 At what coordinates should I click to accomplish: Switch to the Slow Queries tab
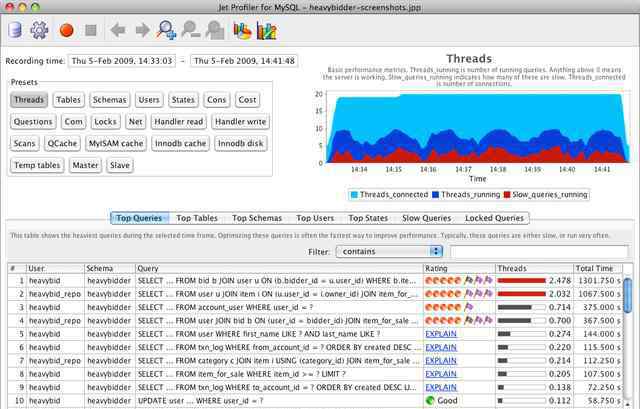coord(427,218)
